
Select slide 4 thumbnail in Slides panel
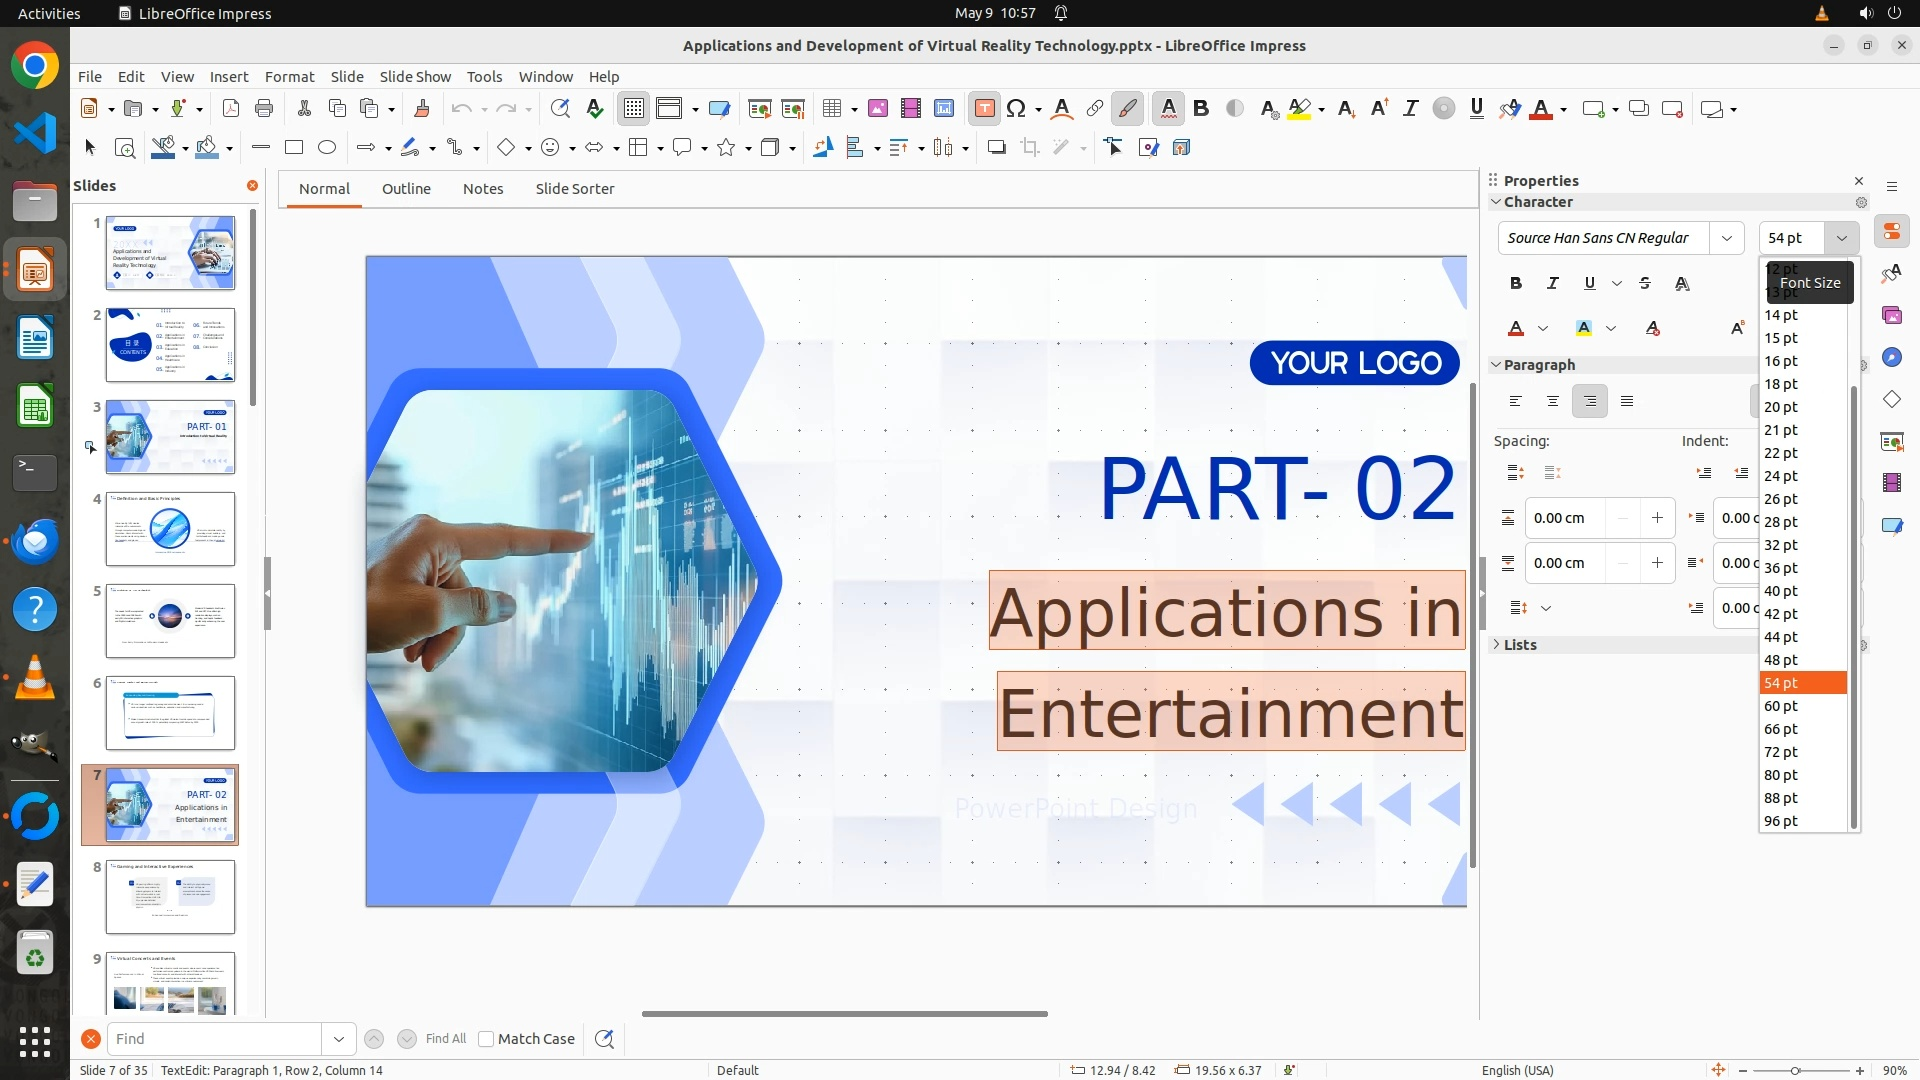pyautogui.click(x=170, y=529)
